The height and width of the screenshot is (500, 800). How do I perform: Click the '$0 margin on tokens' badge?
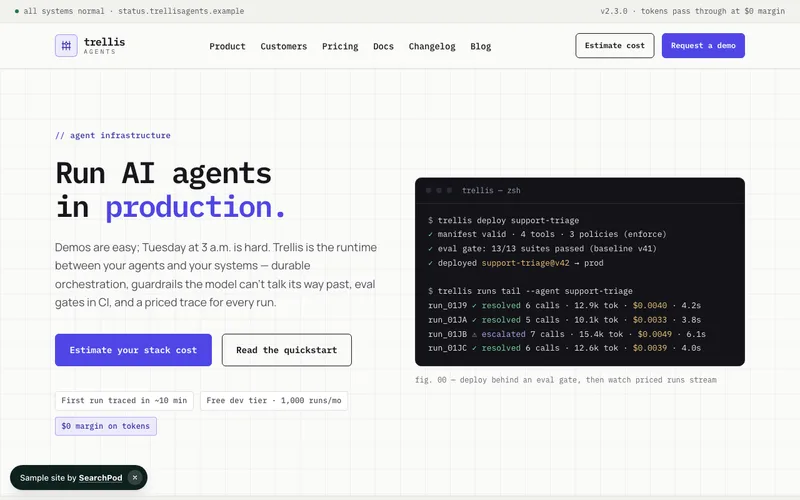click(x=106, y=426)
